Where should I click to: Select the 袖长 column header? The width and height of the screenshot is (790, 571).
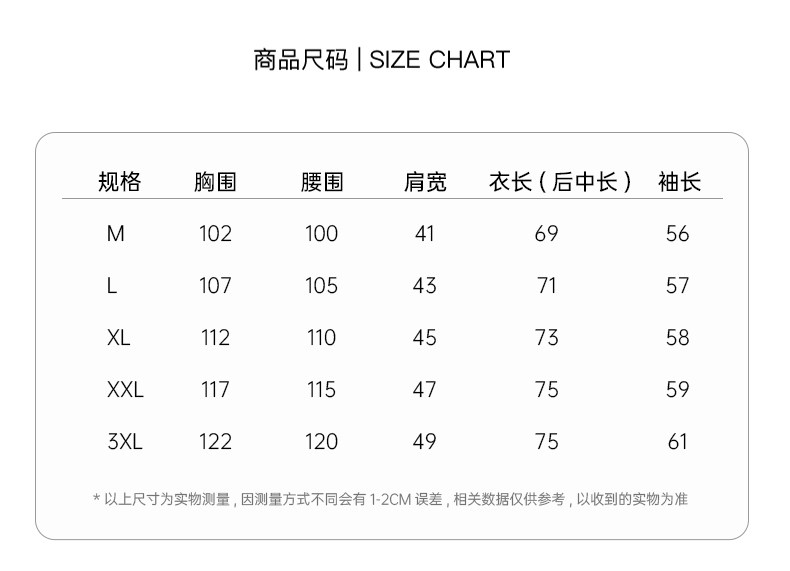[679, 182]
